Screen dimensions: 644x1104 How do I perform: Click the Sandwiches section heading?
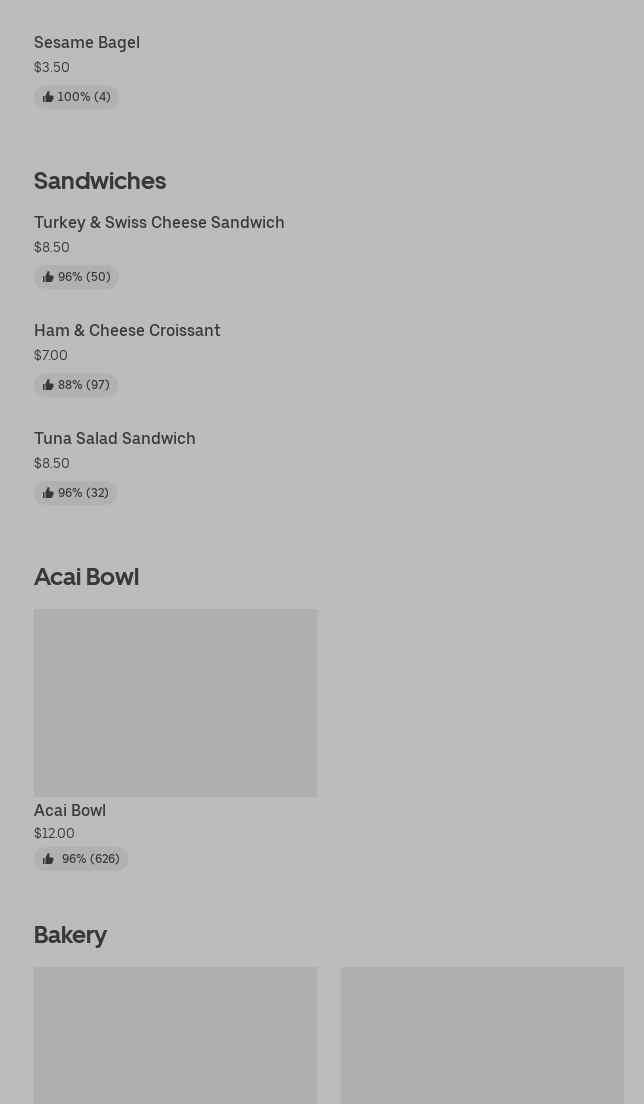coord(100,181)
